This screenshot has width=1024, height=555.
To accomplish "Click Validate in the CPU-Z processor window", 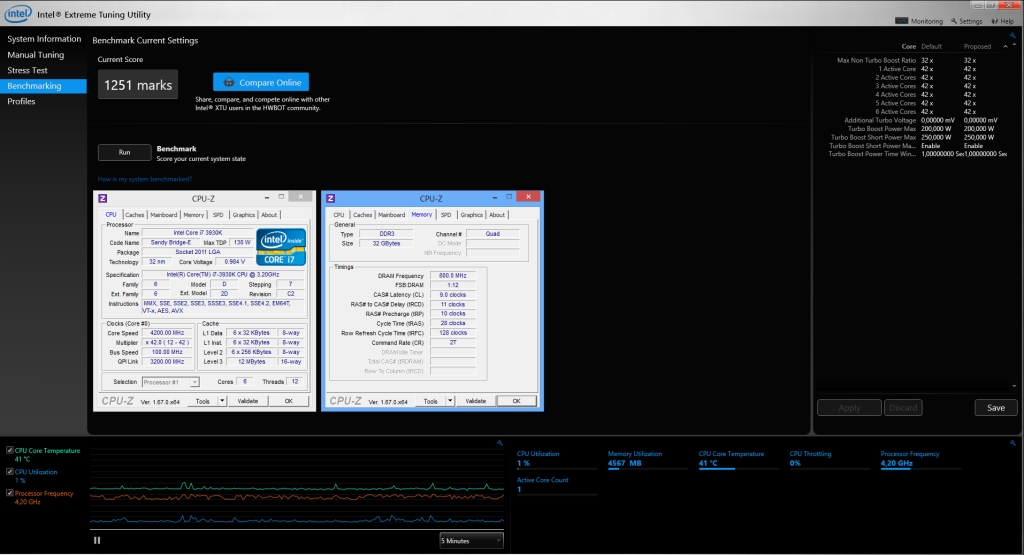I will pyautogui.click(x=248, y=401).
